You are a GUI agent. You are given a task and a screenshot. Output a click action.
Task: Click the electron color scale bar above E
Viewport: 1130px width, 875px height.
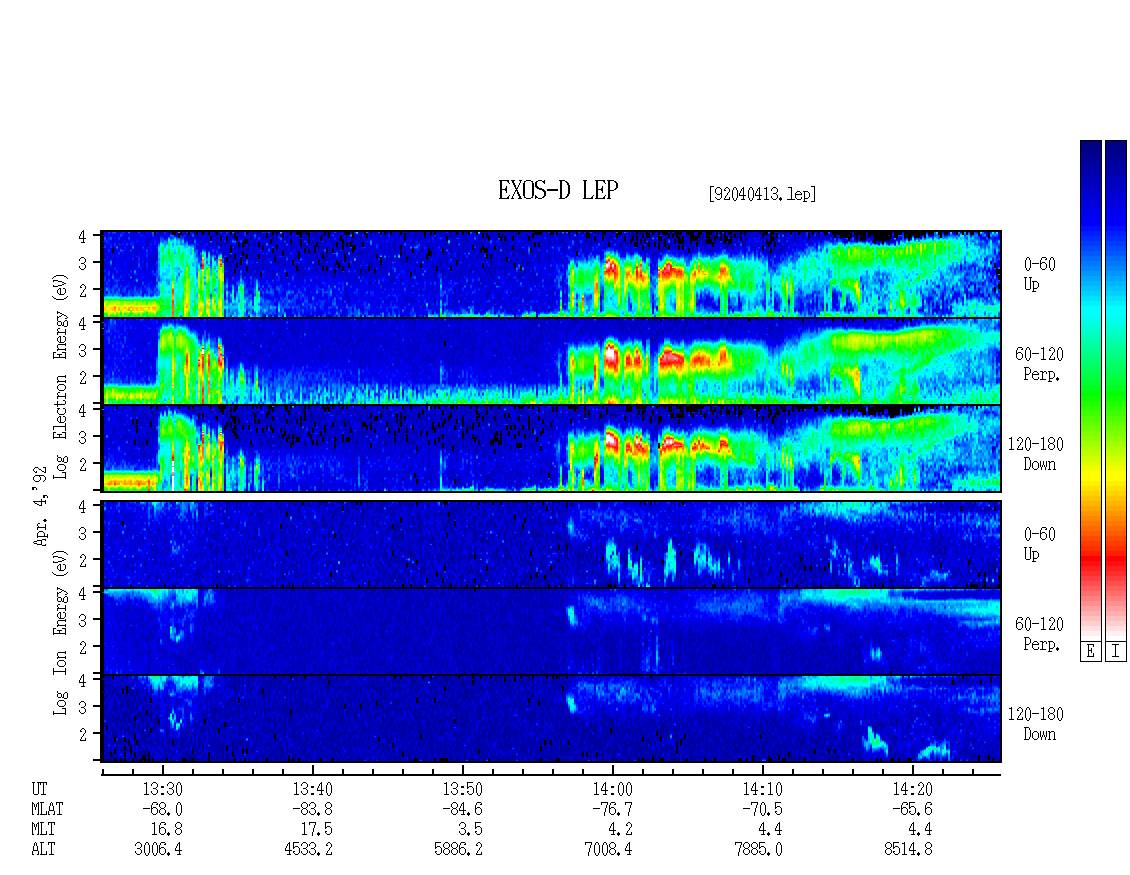tap(1090, 390)
